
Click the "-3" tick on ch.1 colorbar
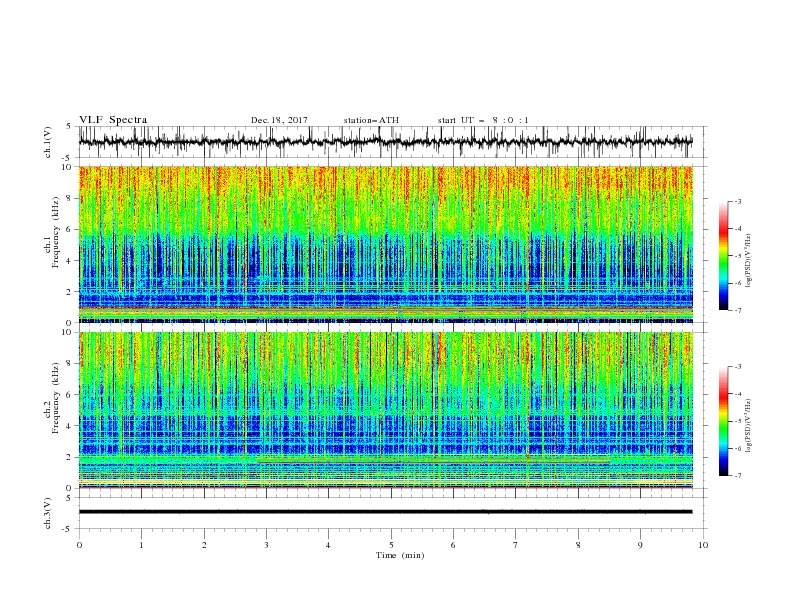[x=737, y=201]
